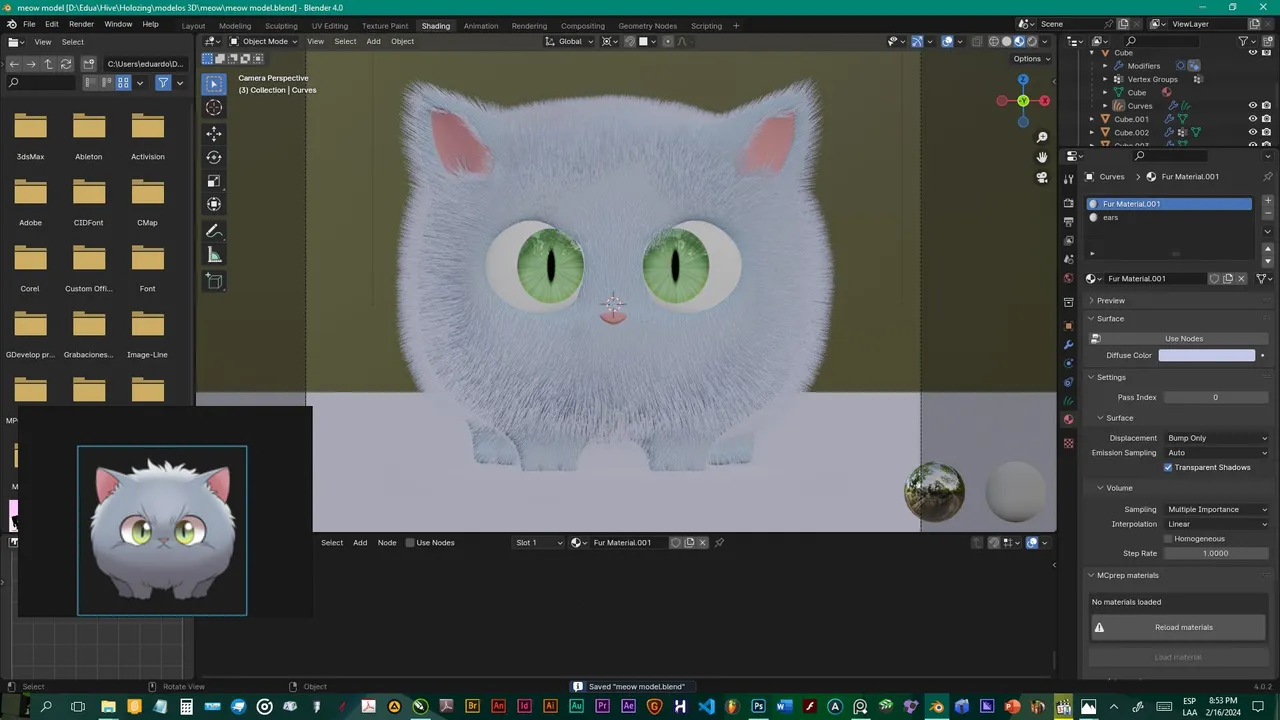
Task: Switch to wireframe viewport shading
Action: [994, 41]
